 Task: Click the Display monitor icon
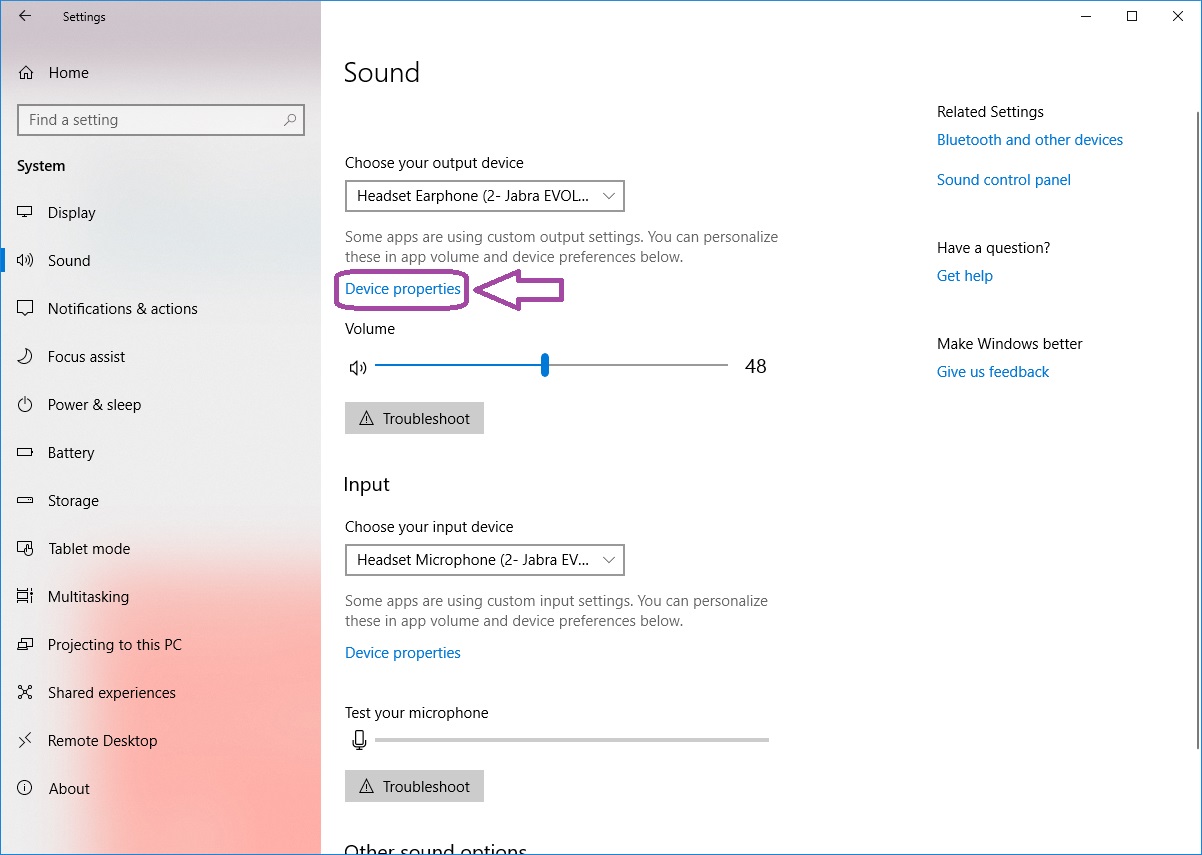(x=26, y=213)
